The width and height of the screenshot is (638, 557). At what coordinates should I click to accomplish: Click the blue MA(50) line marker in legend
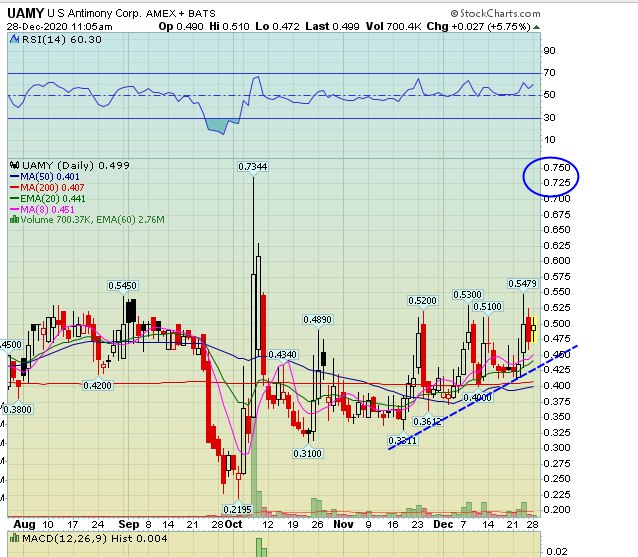(15, 177)
